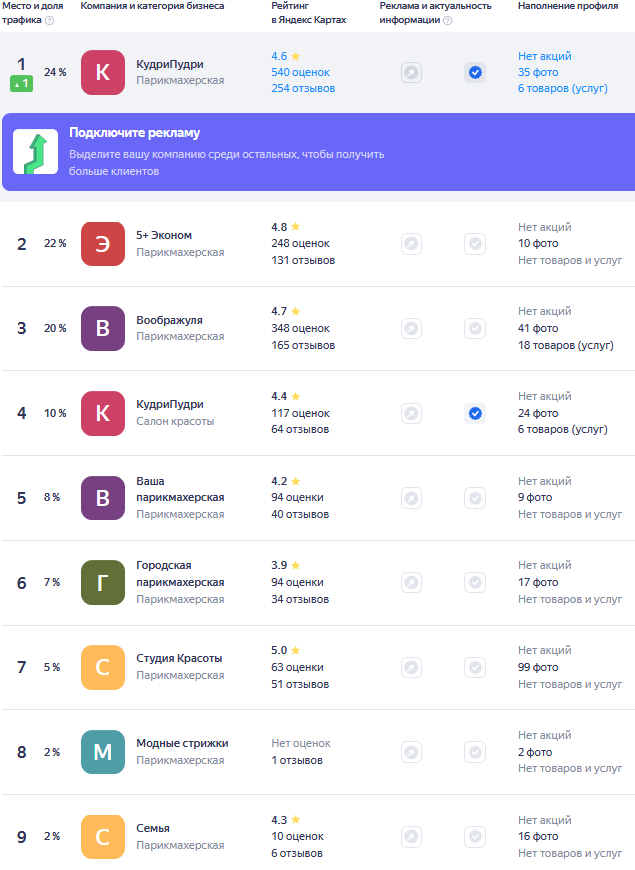Click the green +1 position change badge
This screenshot has width=635, height=870.
pos(22,84)
